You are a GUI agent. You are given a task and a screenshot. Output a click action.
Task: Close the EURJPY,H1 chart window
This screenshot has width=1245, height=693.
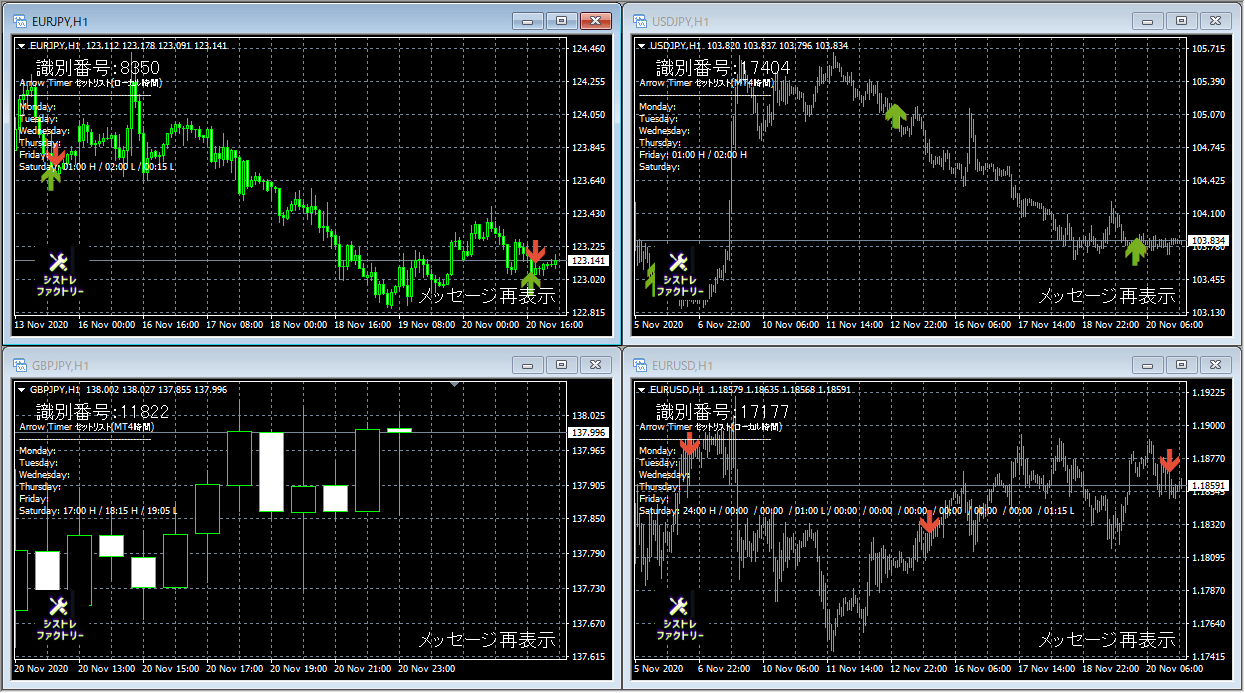[595, 21]
